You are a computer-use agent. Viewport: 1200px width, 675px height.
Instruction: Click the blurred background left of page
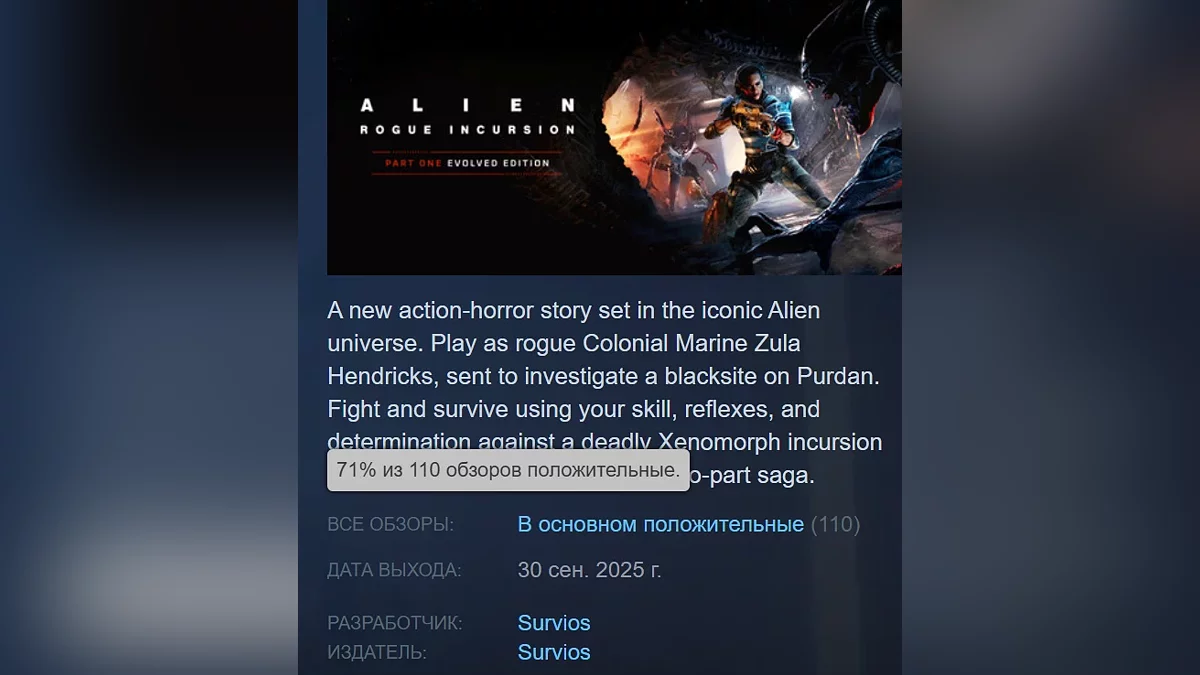[149, 337]
